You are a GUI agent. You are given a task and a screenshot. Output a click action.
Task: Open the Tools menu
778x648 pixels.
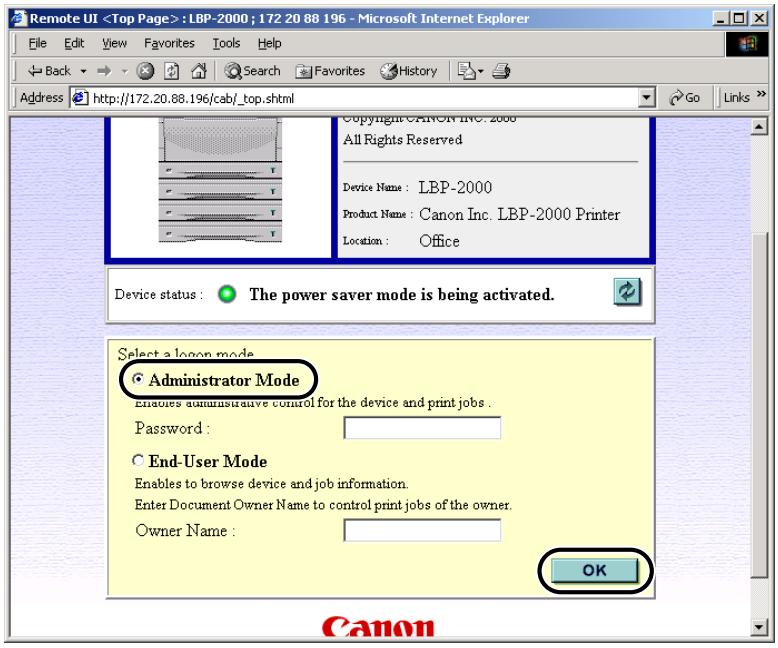pyautogui.click(x=226, y=43)
